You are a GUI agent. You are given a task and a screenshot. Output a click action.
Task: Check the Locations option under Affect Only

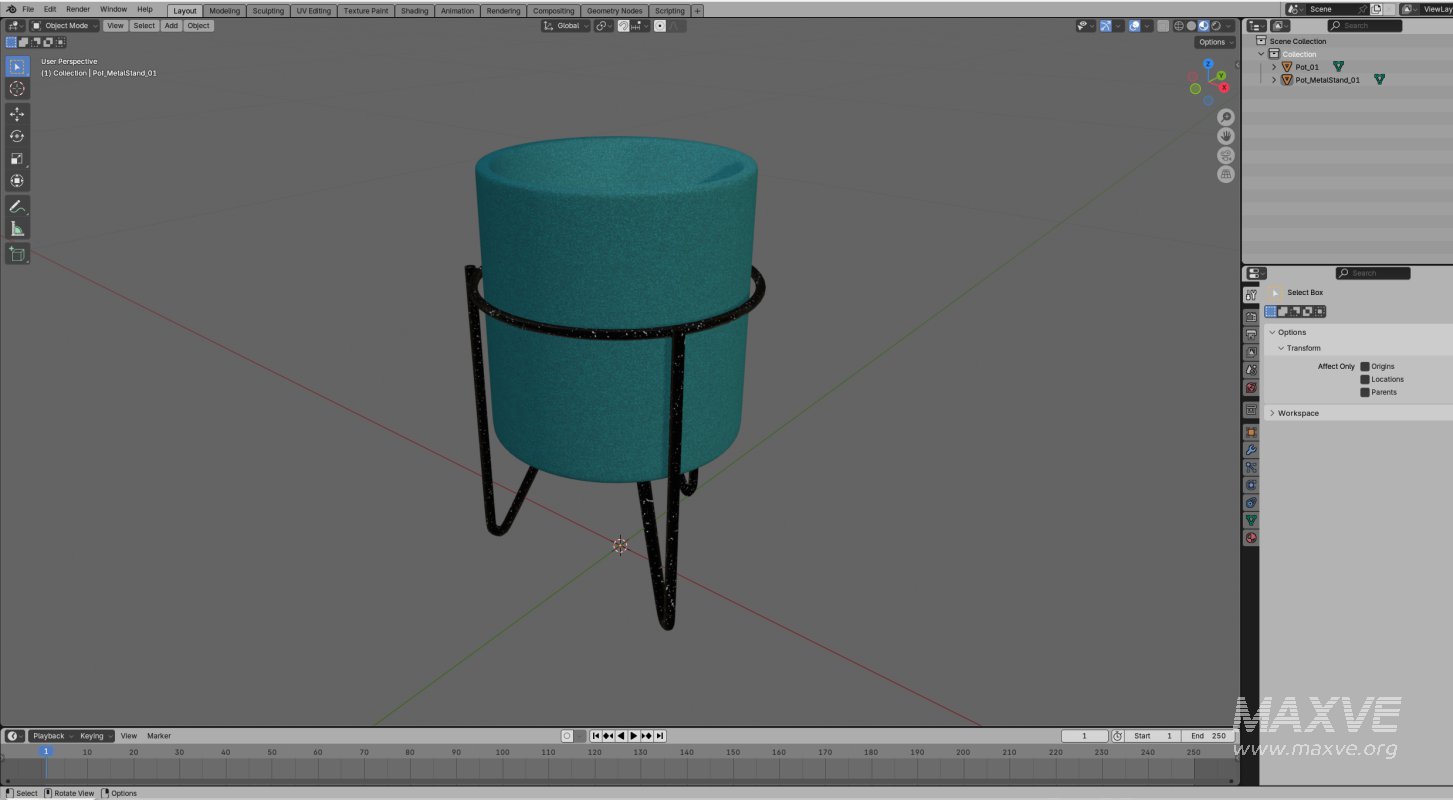coord(1365,379)
